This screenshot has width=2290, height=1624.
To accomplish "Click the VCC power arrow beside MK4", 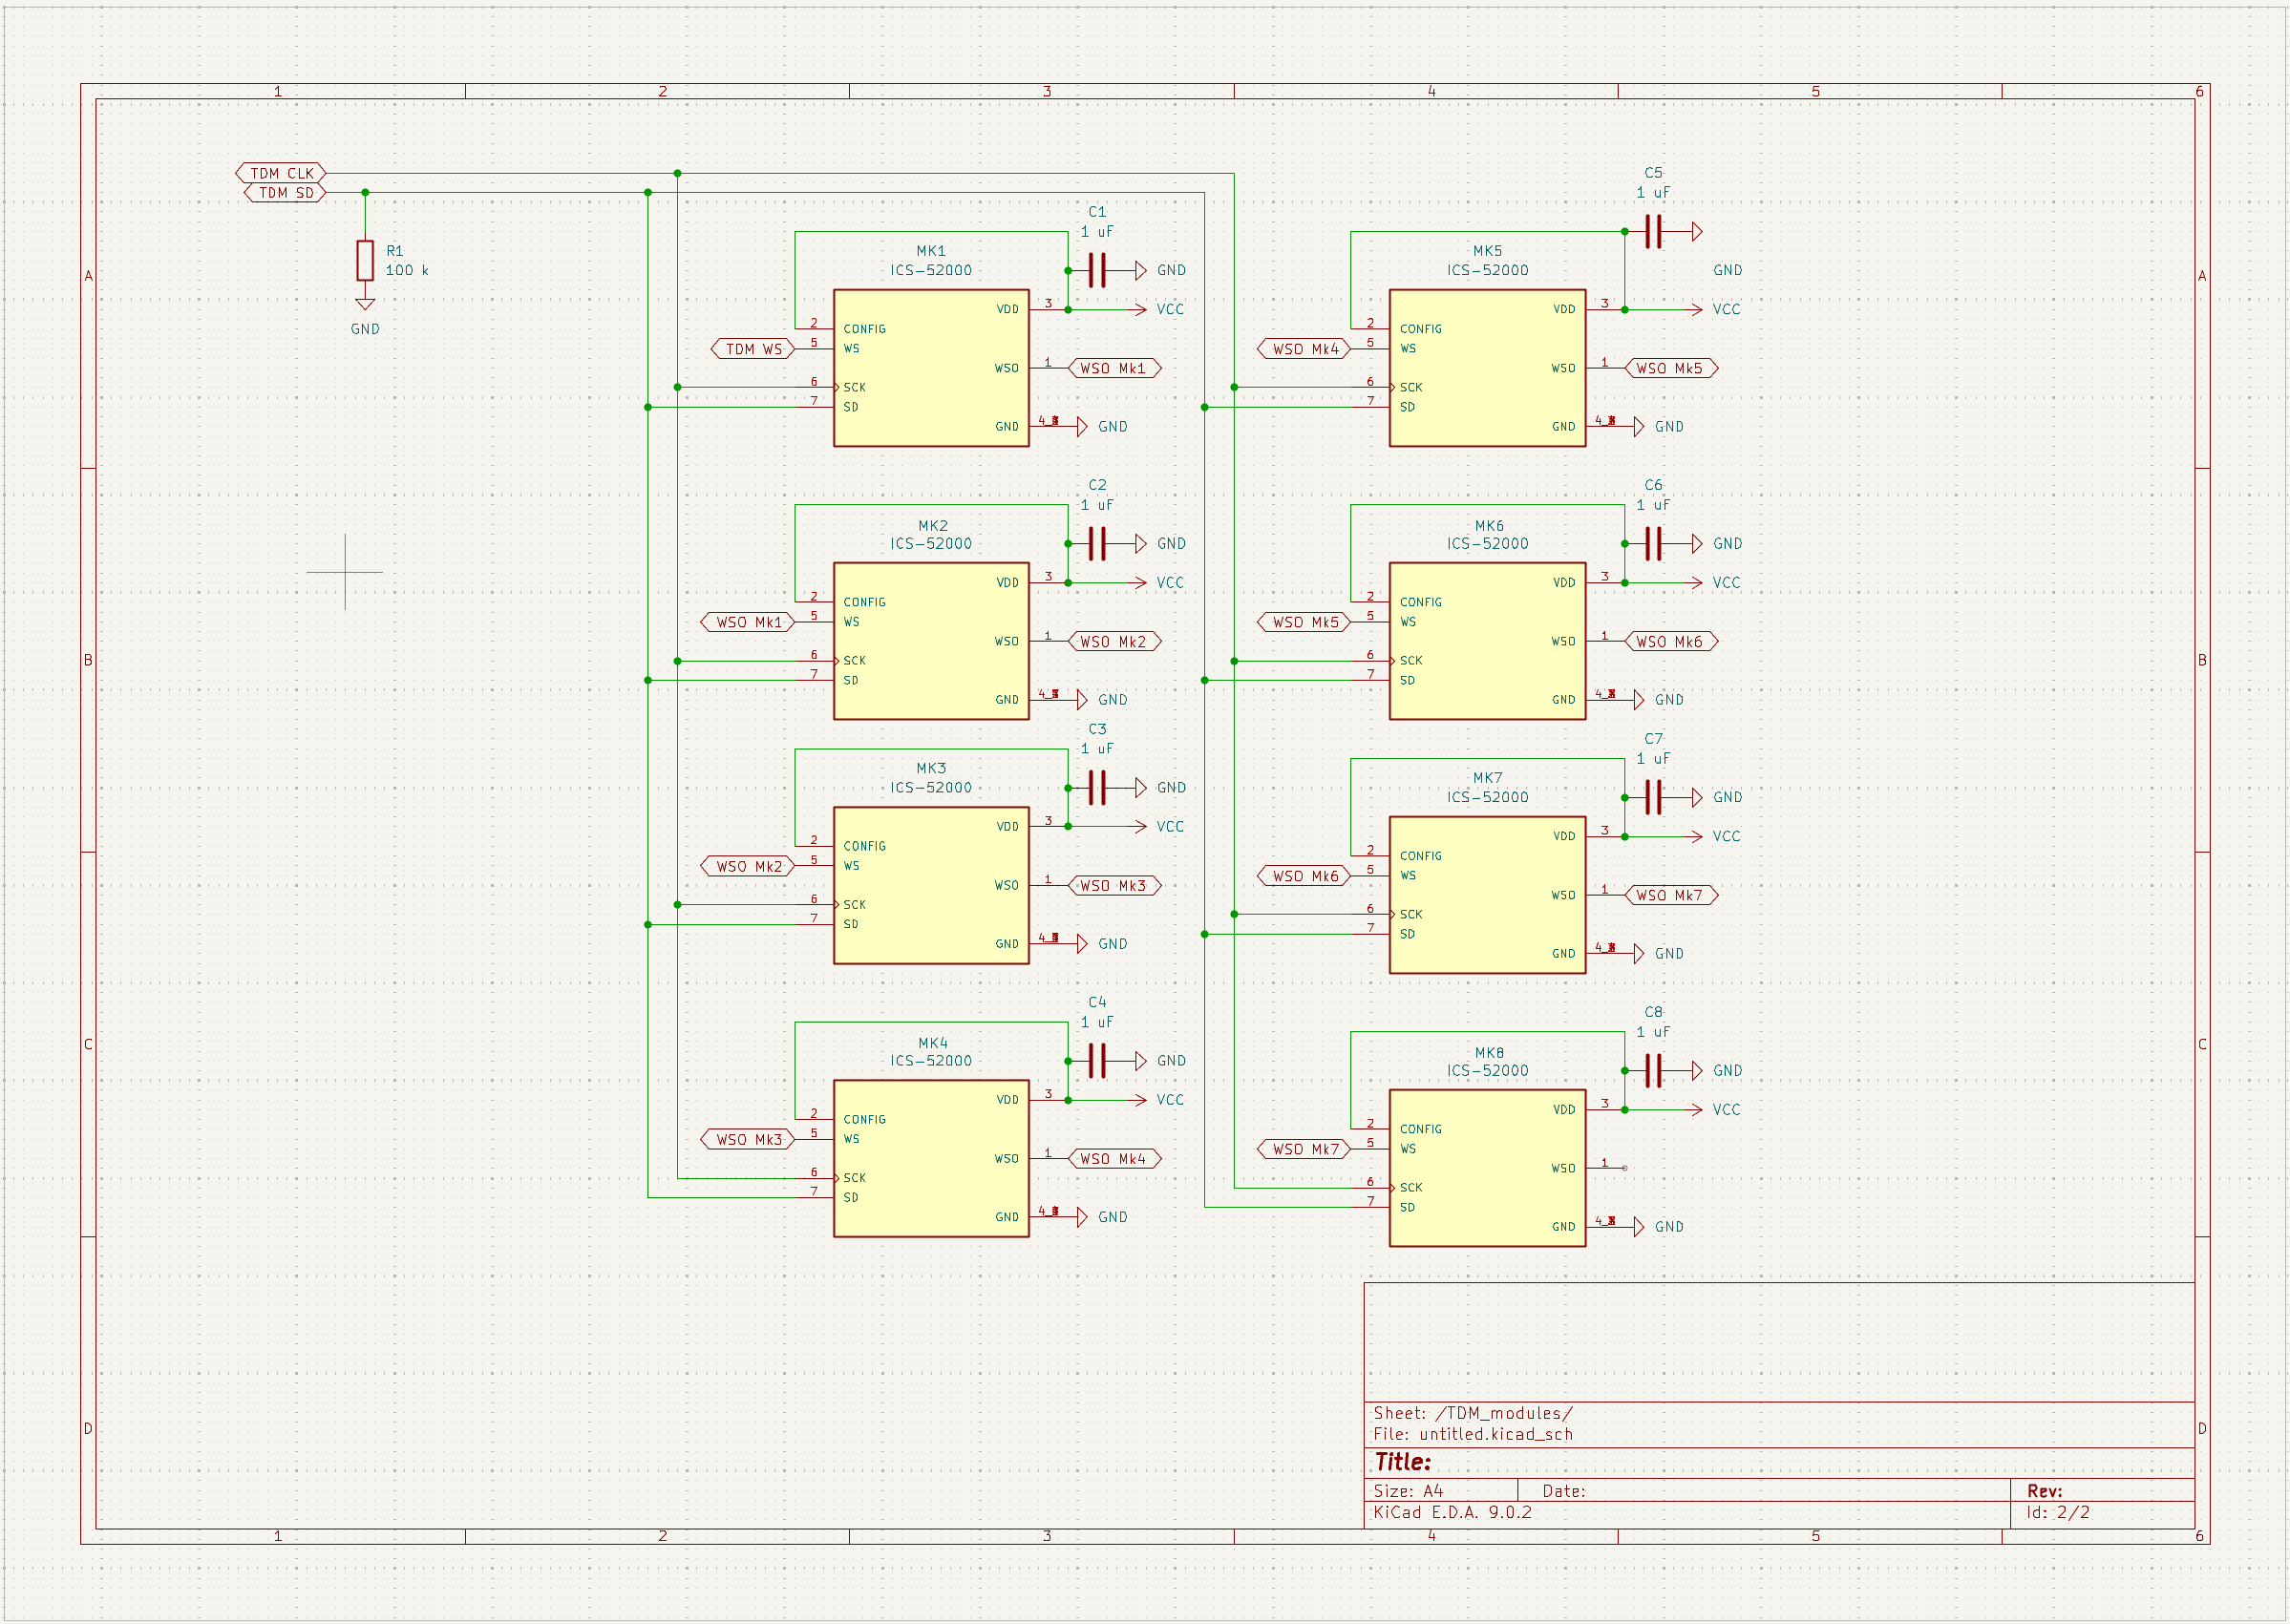I will (x=1139, y=1100).
